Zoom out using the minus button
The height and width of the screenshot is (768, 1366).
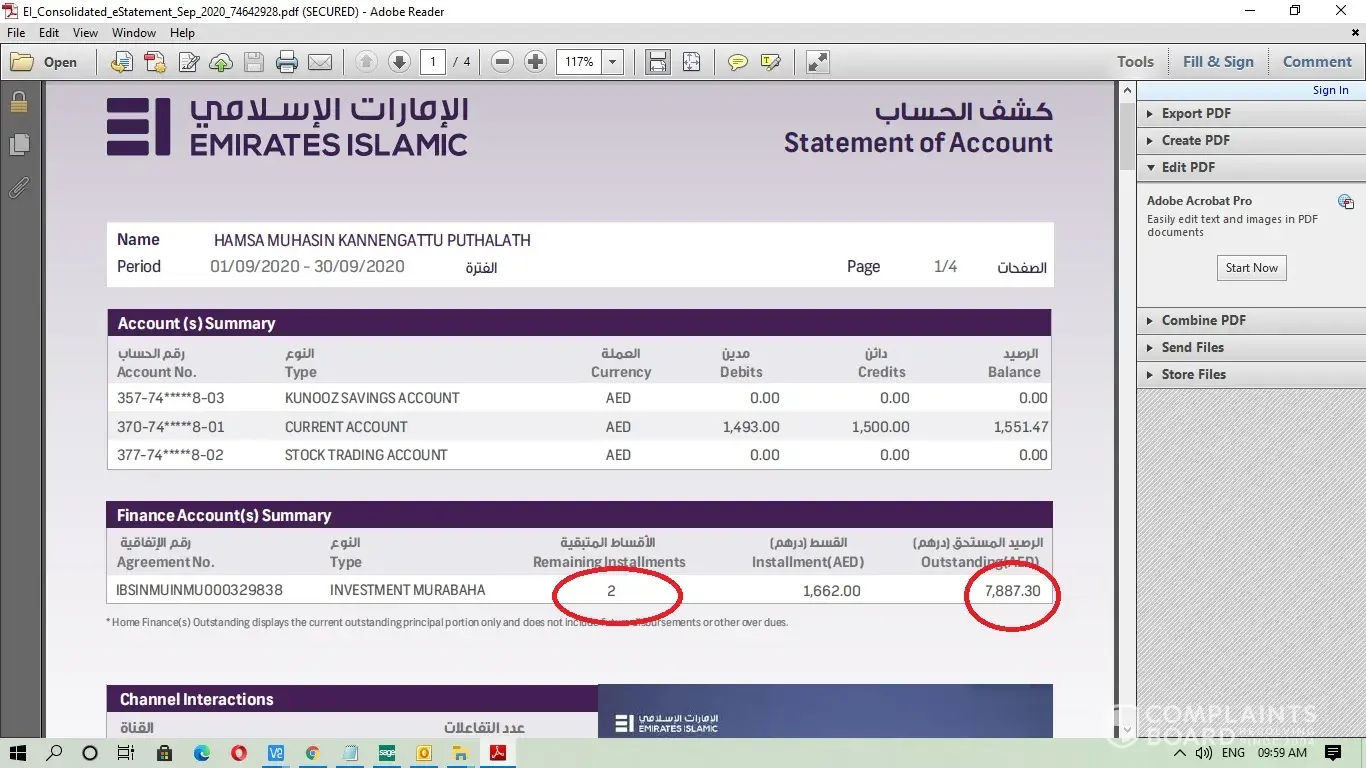(503, 62)
